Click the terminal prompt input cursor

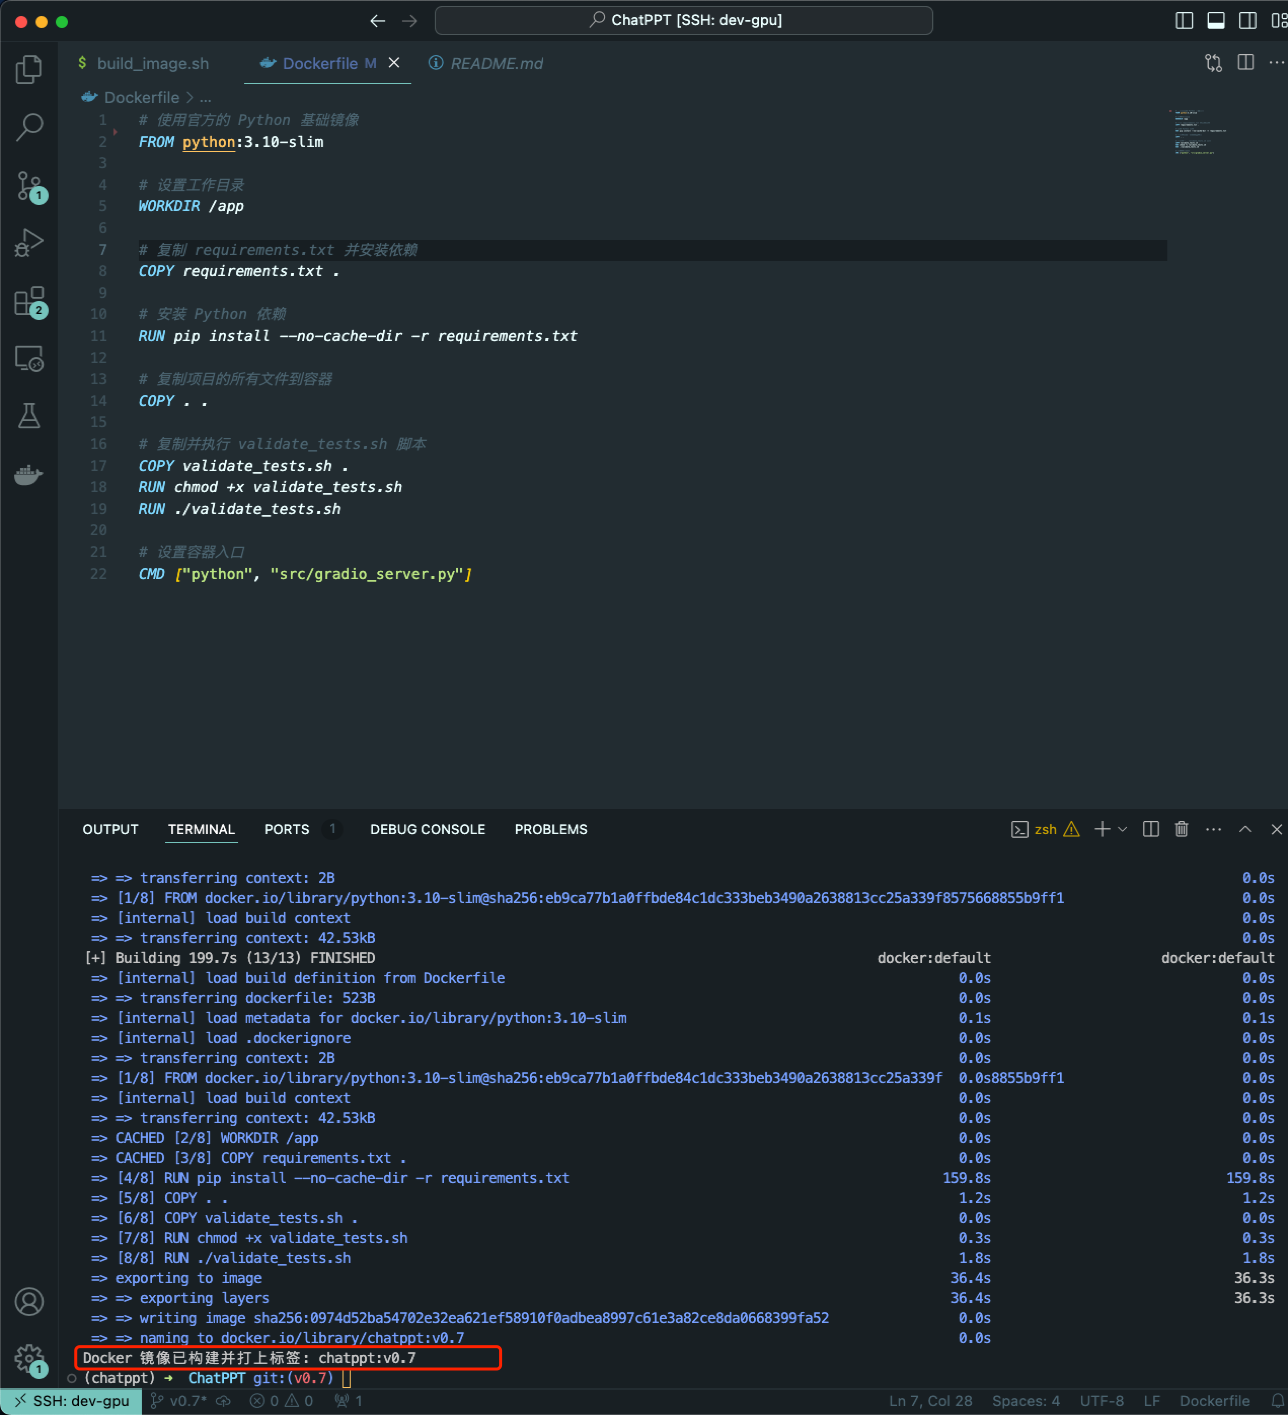click(x=347, y=1378)
